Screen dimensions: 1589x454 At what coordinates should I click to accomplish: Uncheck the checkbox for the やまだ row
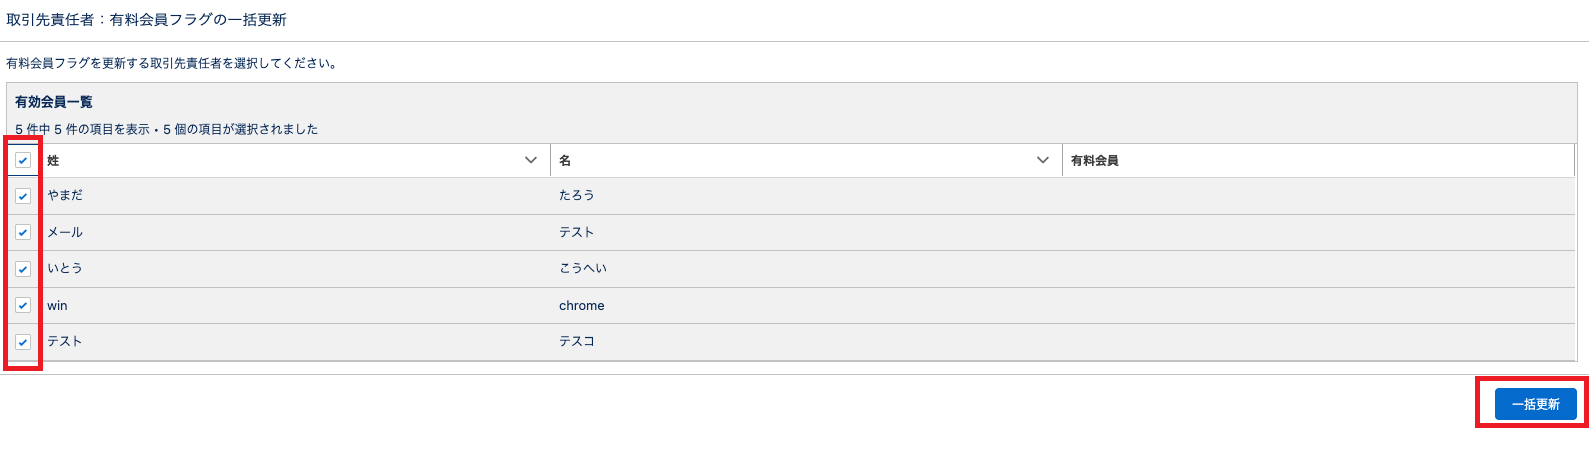click(x=23, y=196)
